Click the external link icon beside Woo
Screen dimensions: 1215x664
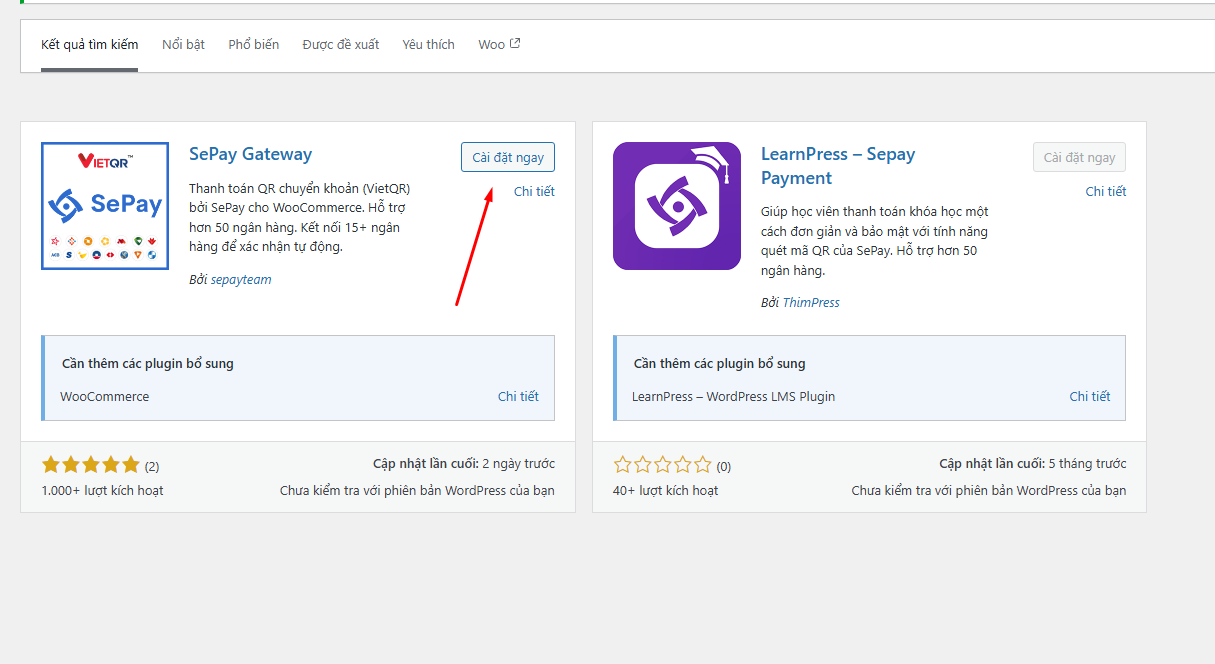(x=515, y=44)
